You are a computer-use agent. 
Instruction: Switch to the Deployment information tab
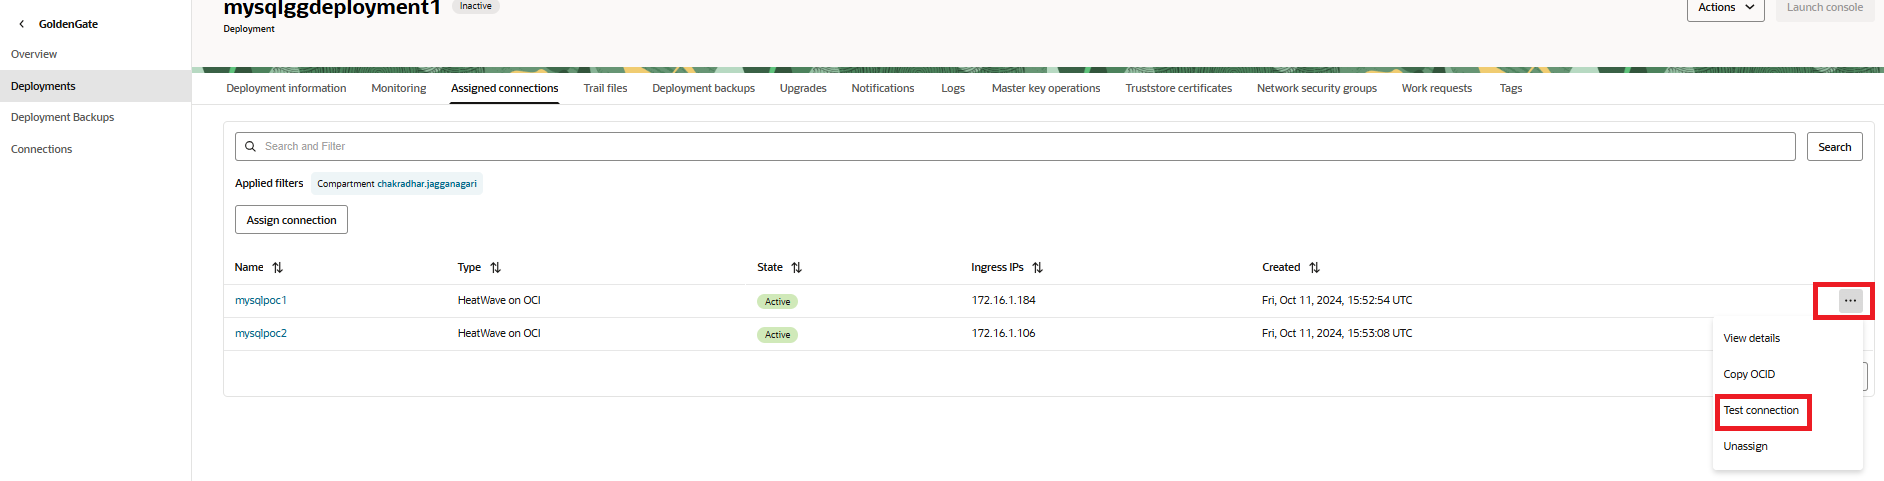point(286,88)
